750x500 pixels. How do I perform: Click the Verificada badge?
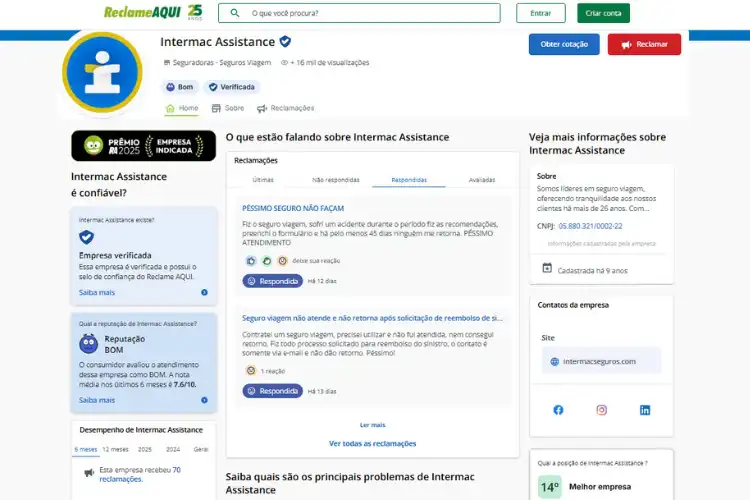232,87
